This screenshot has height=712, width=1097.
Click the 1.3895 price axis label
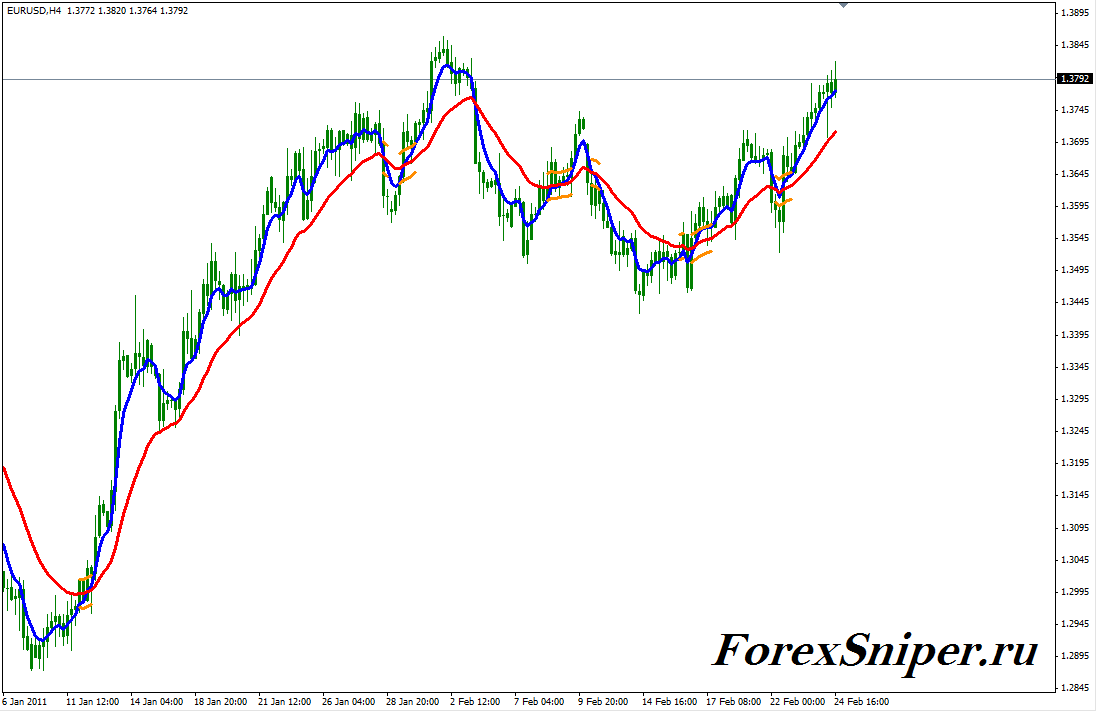(x=1074, y=13)
